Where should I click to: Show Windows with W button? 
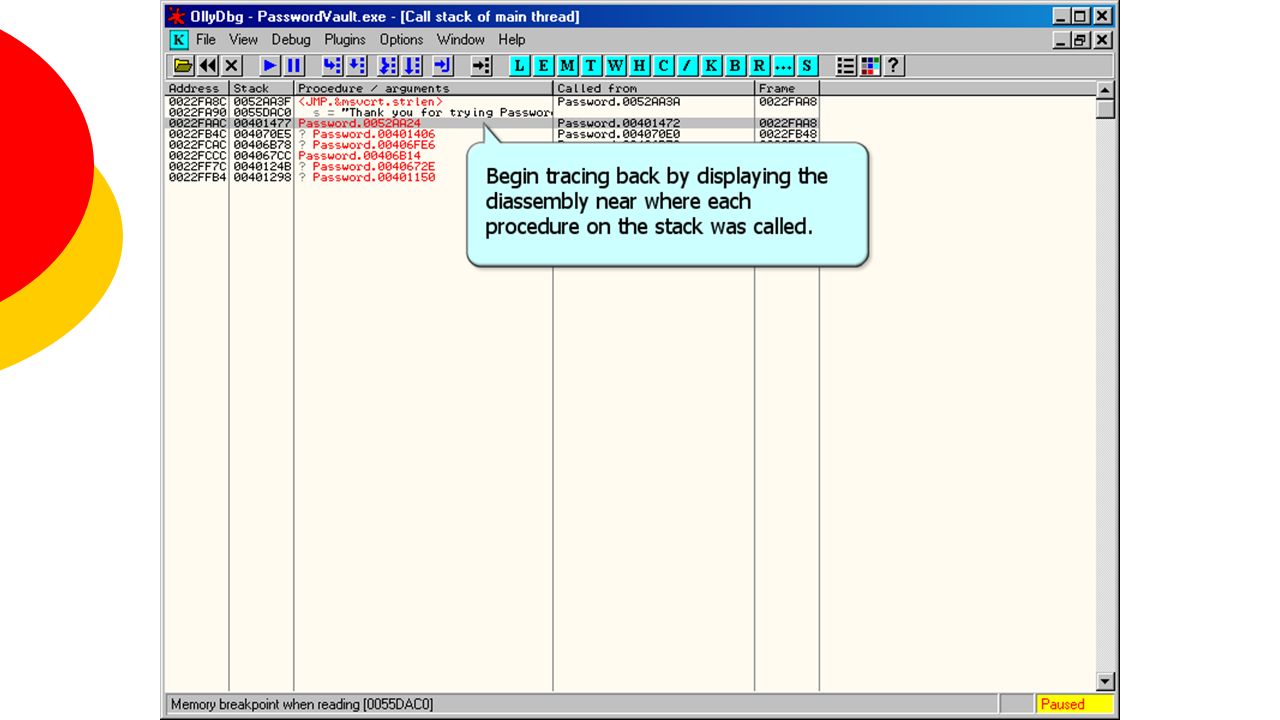pos(615,66)
